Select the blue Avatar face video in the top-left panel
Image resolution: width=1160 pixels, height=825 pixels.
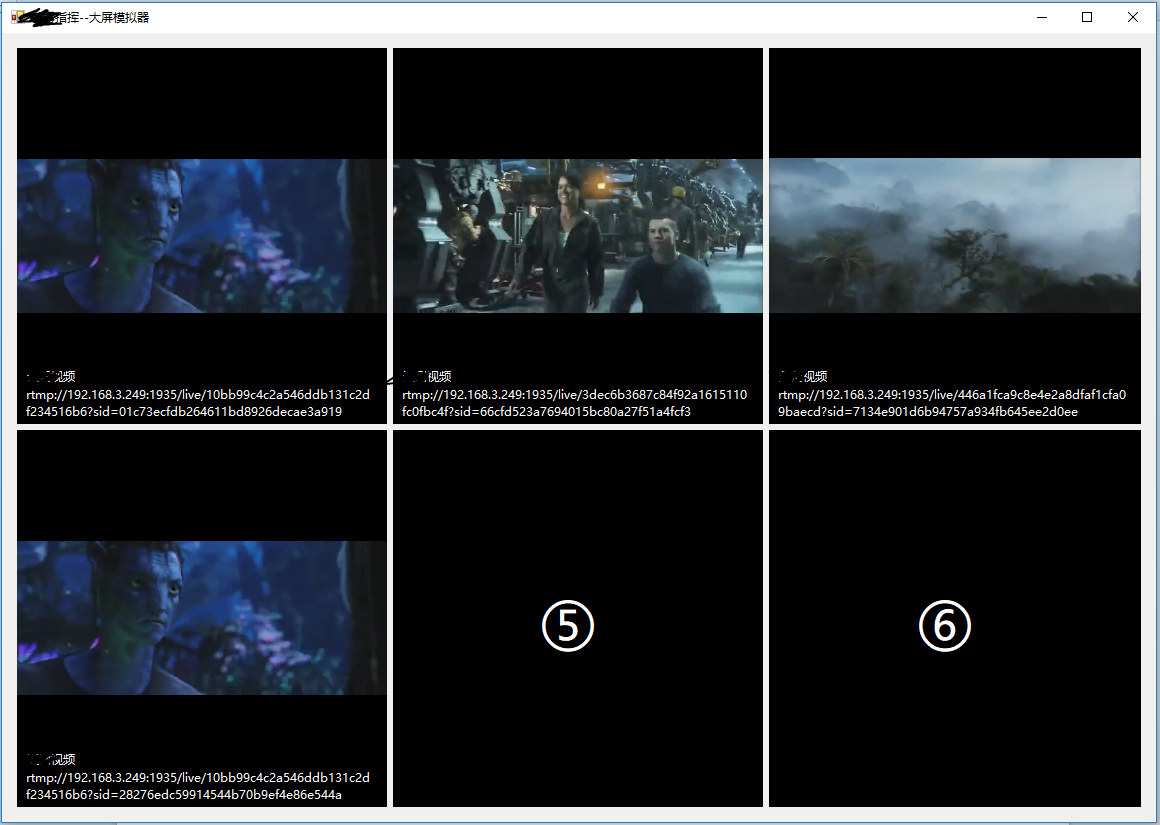pyautogui.click(x=202, y=235)
